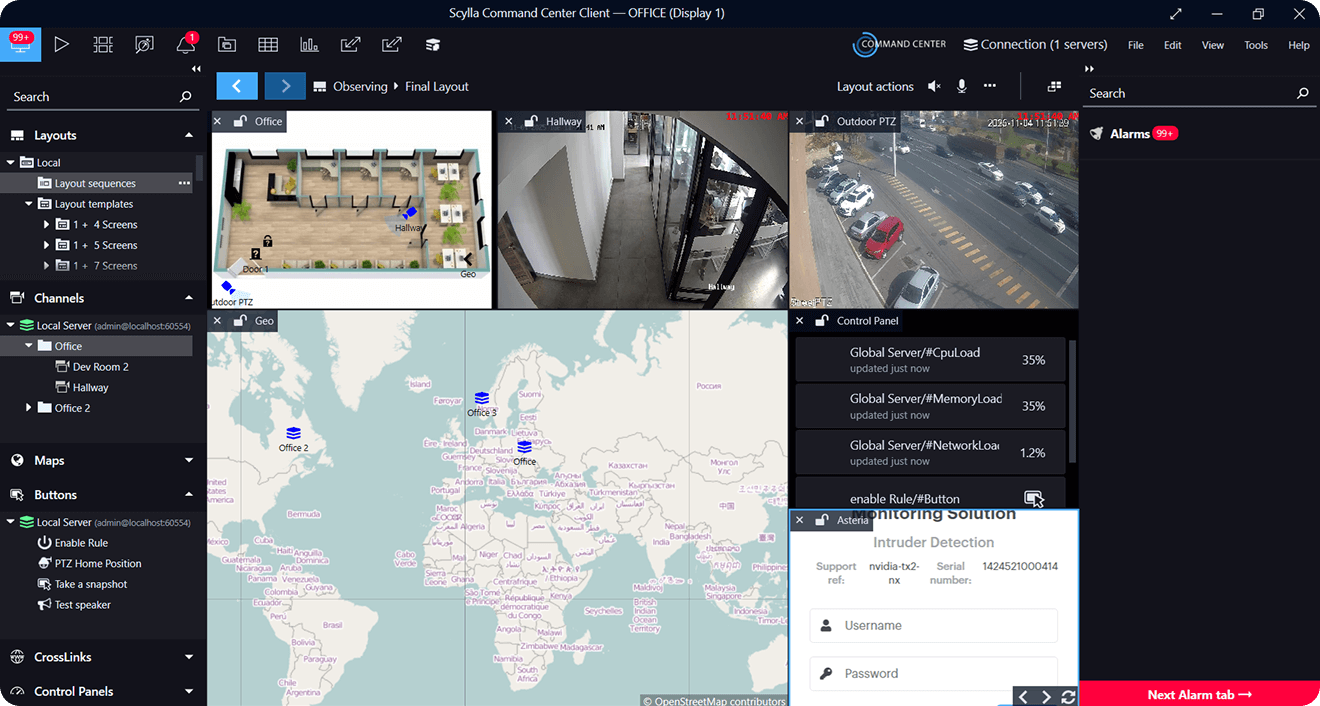This screenshot has height=706, width=1320.
Task: Activate the microphone icon
Action: tap(961, 87)
